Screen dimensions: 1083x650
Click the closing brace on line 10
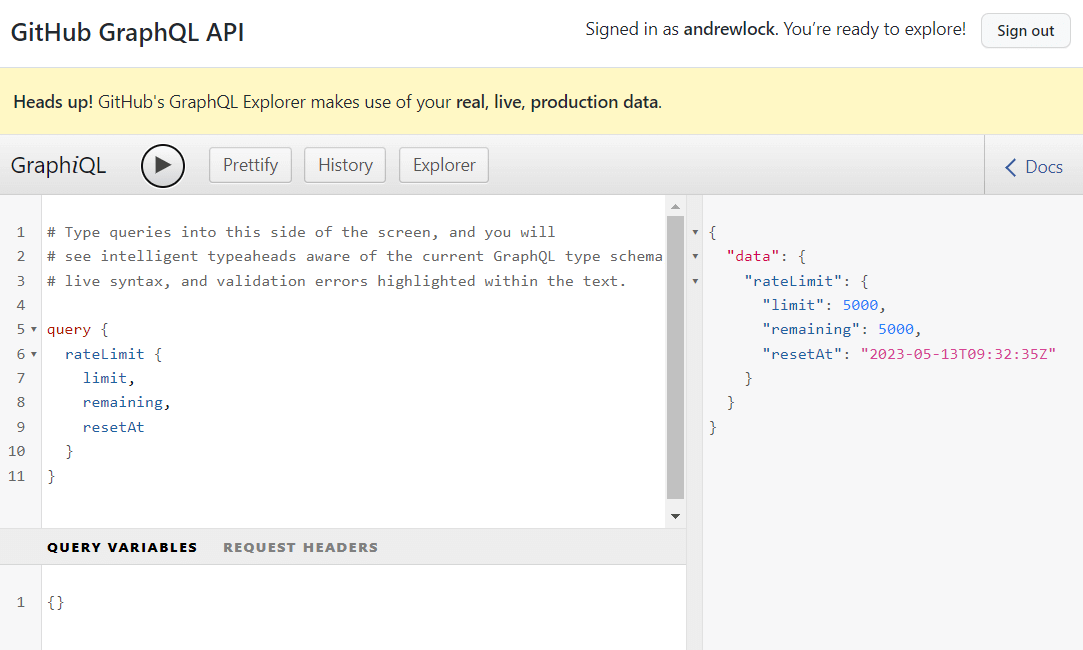click(x=69, y=451)
